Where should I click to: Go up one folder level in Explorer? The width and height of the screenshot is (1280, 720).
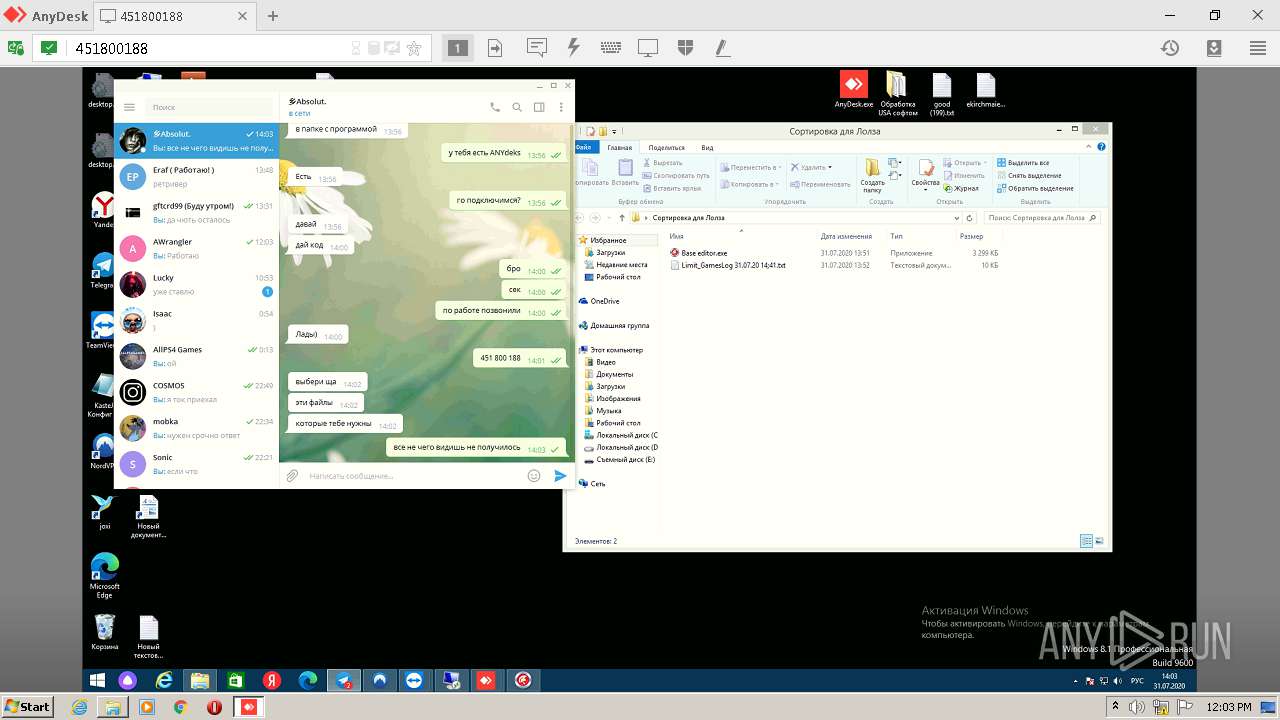(x=621, y=217)
